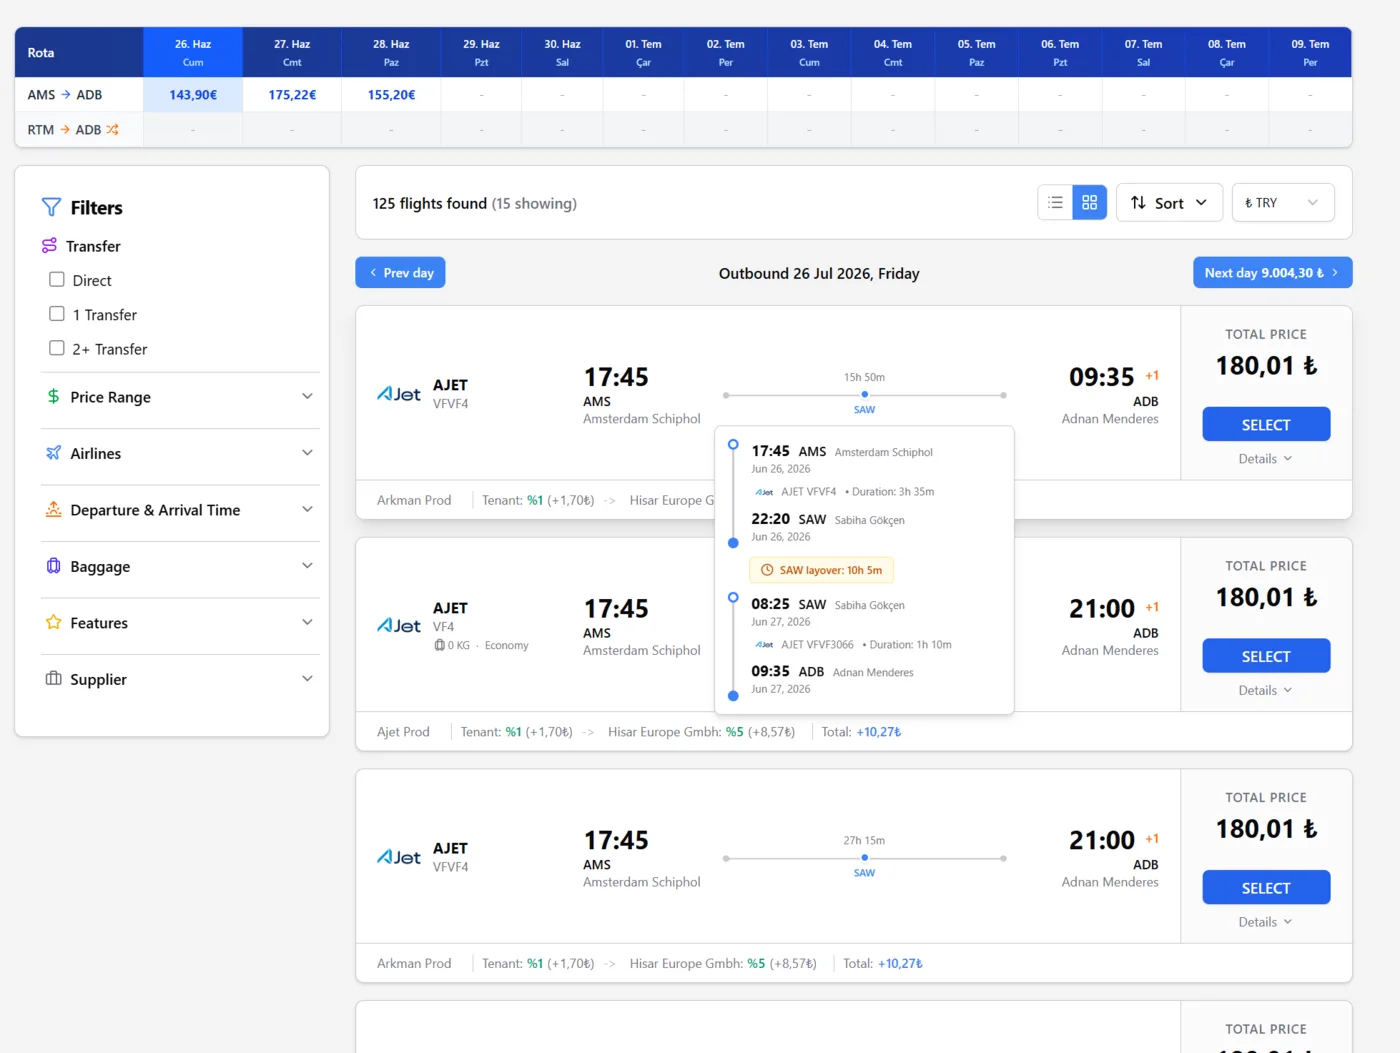1400x1053 pixels.
Task: Select the 01. Tem date column
Action: coord(643,51)
